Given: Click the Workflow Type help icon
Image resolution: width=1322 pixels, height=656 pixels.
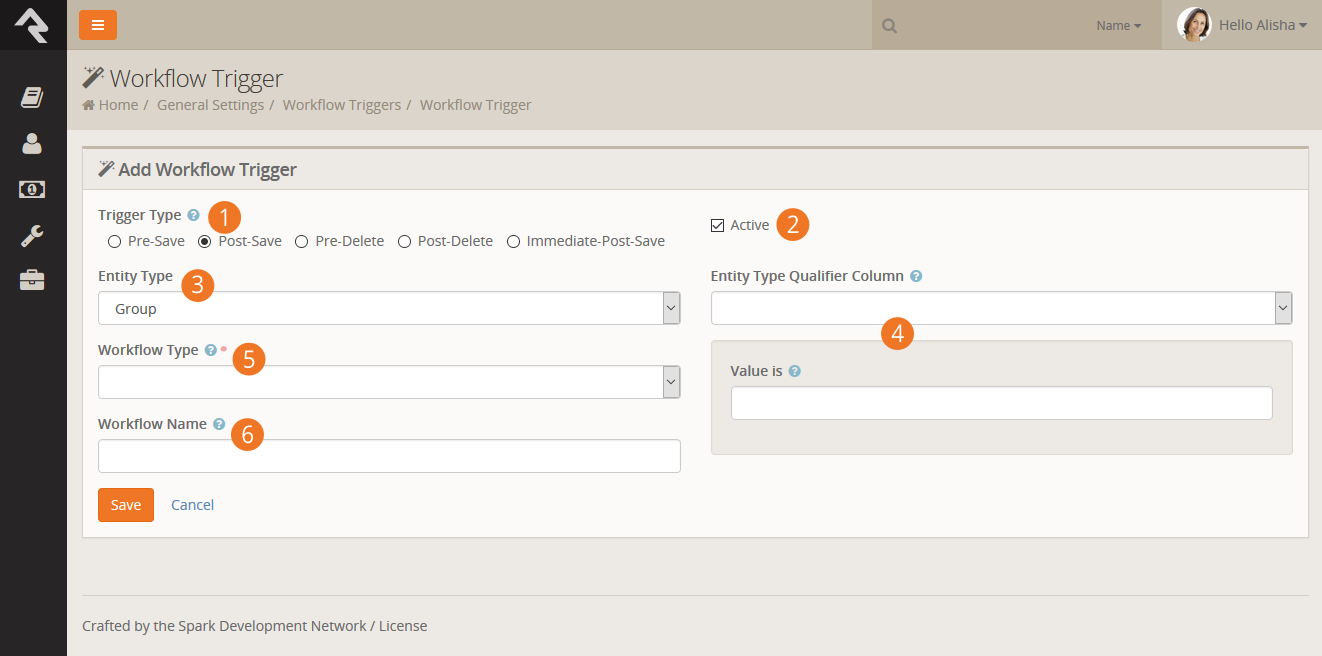Looking at the screenshot, I should (210, 350).
